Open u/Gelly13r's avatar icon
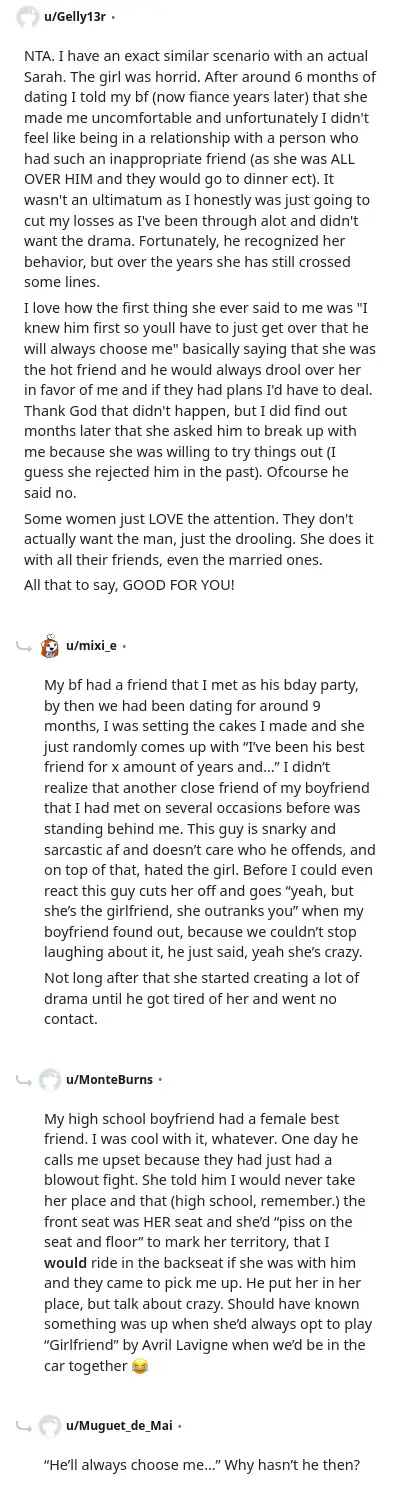The image size is (400, 1501). point(28,17)
